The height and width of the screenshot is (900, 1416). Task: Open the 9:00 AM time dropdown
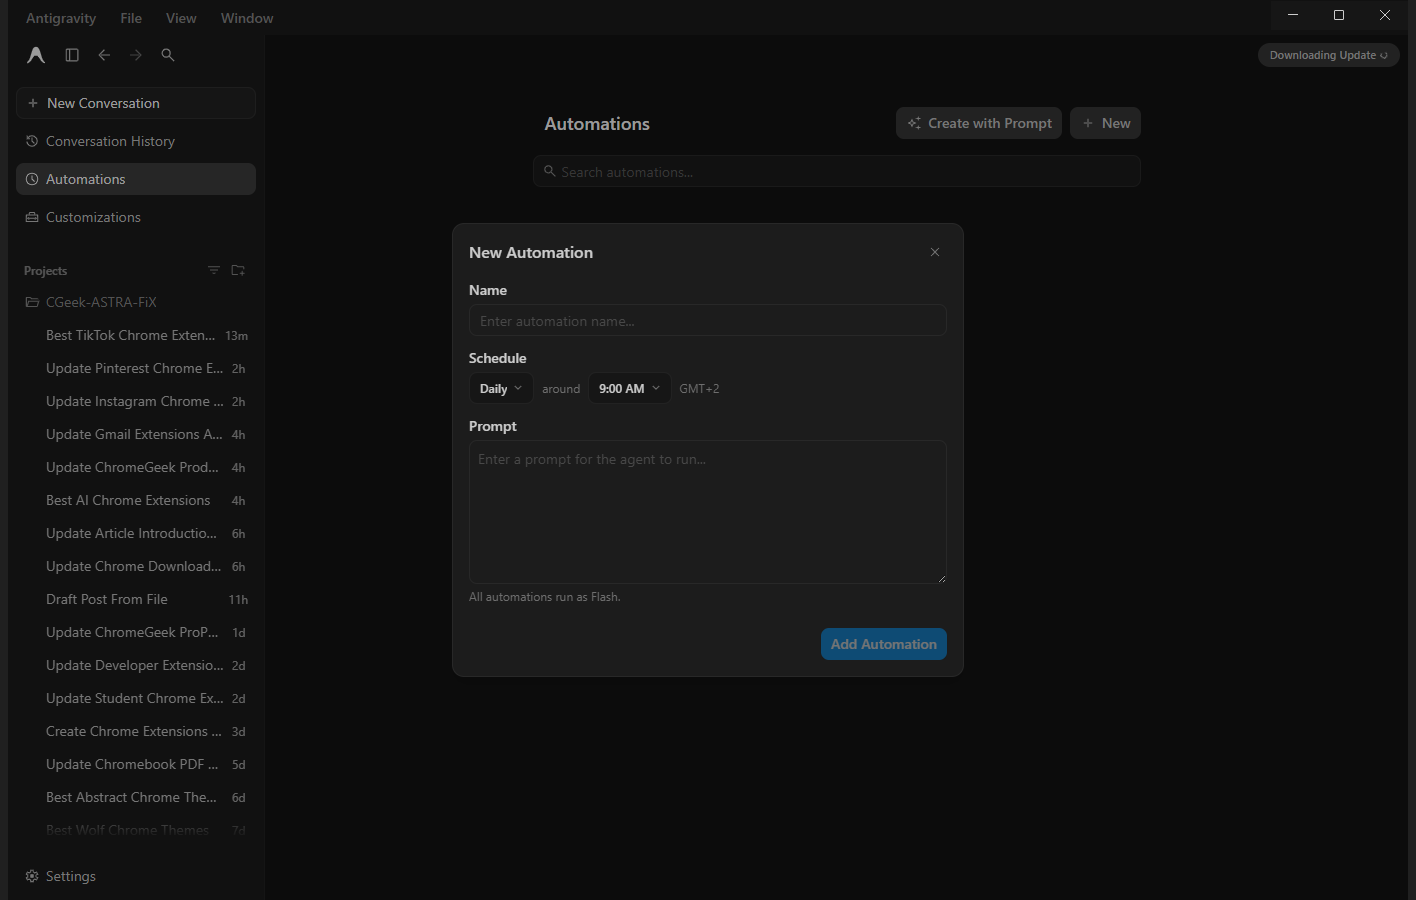pos(629,389)
